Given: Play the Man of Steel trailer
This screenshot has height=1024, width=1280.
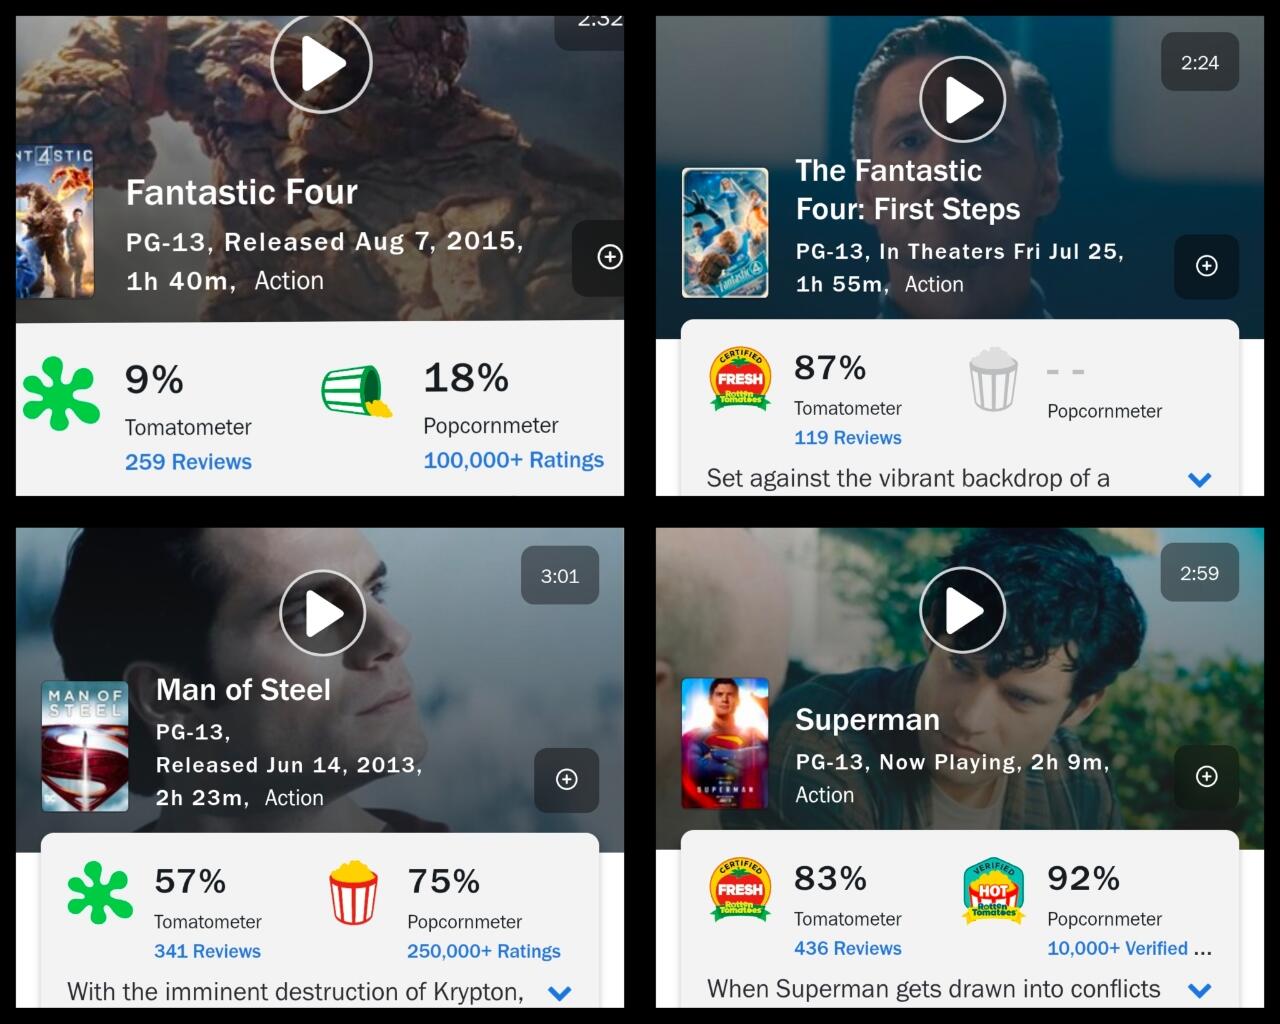Looking at the screenshot, I should (322, 613).
